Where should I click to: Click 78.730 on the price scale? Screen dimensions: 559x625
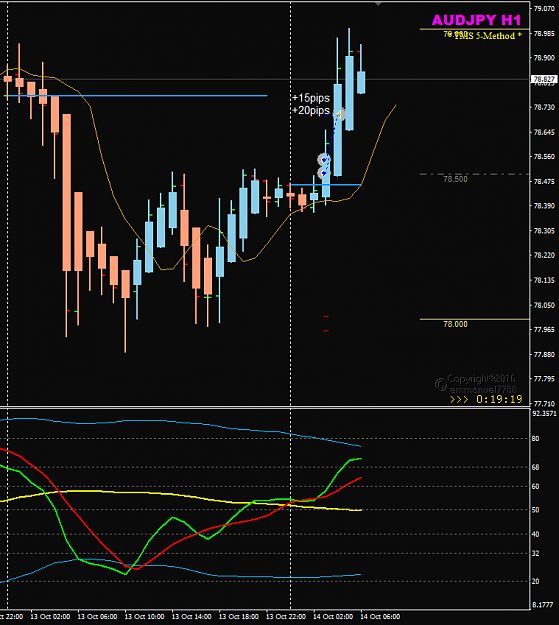pos(544,107)
